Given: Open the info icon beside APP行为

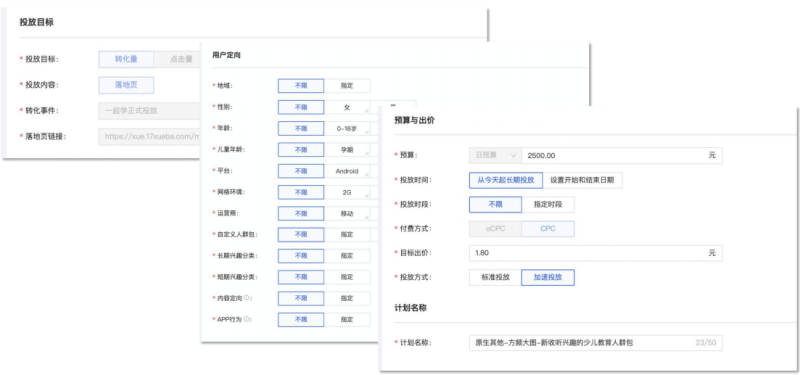Looking at the screenshot, I should [246, 319].
